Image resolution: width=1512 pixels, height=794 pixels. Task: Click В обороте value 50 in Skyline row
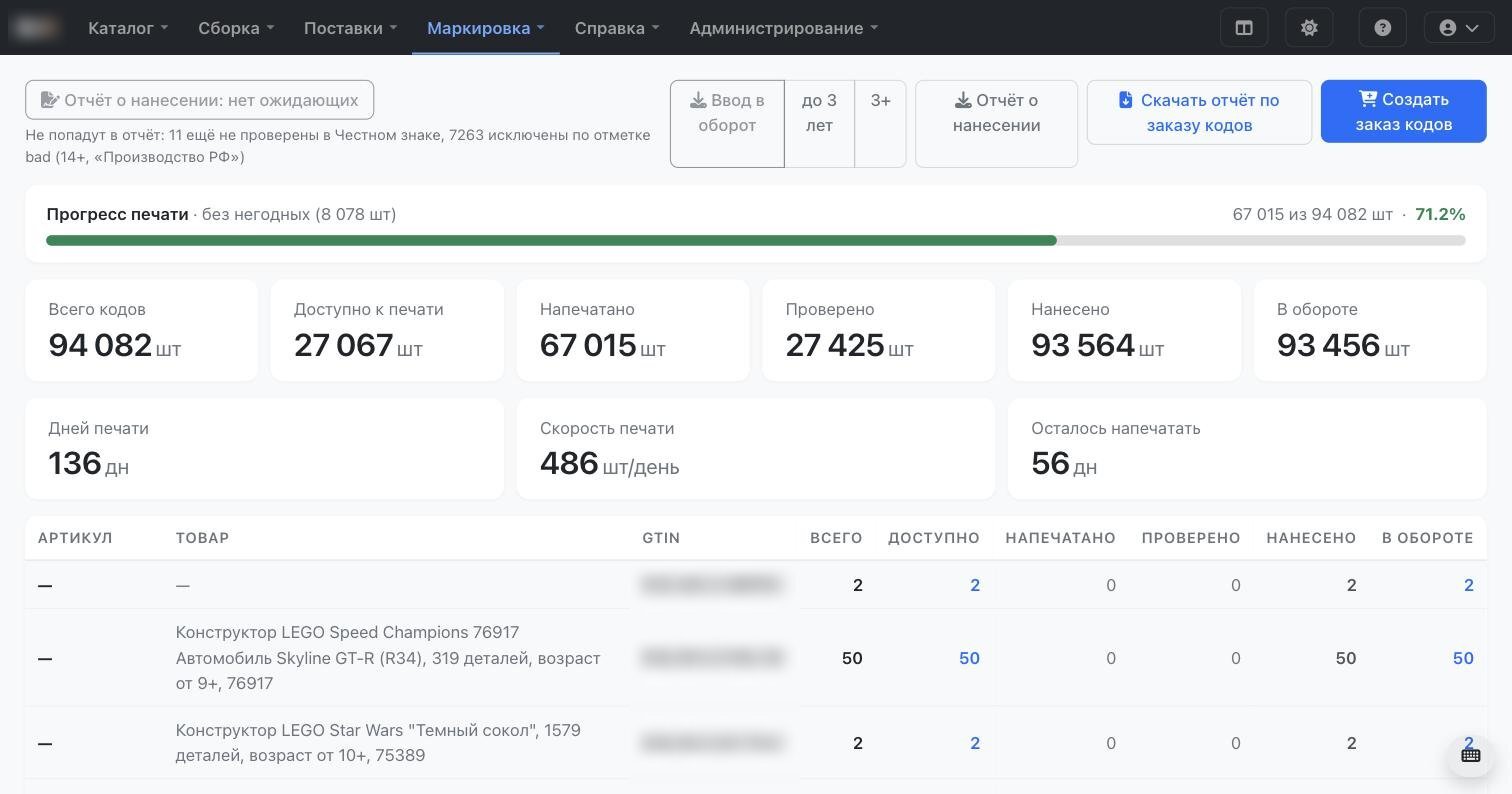click(x=1463, y=658)
